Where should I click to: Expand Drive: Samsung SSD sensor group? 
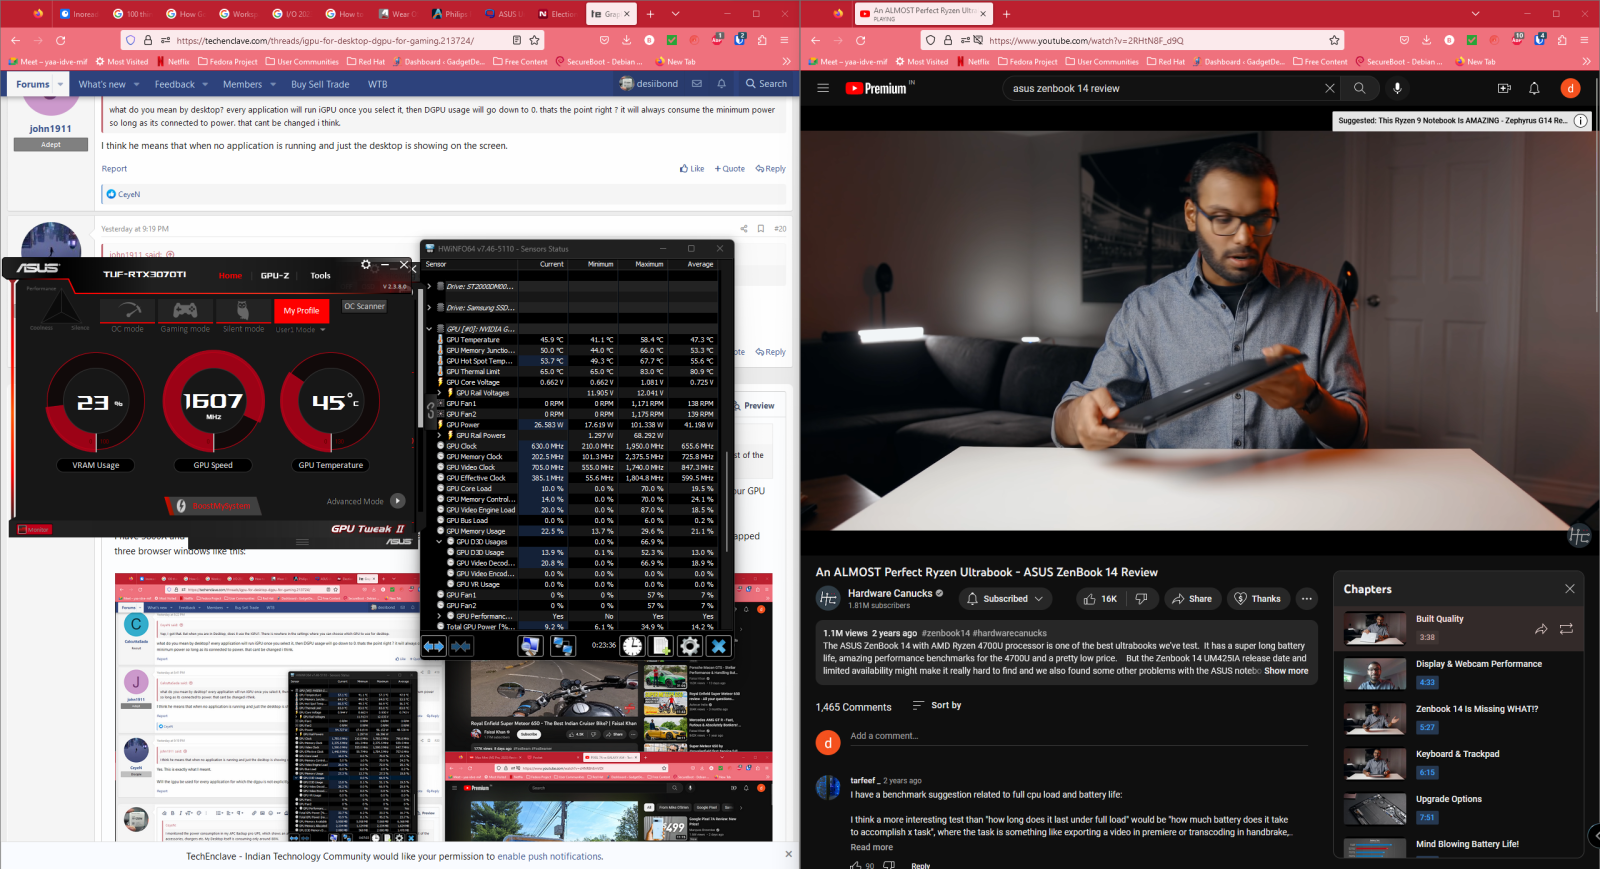pyautogui.click(x=429, y=307)
